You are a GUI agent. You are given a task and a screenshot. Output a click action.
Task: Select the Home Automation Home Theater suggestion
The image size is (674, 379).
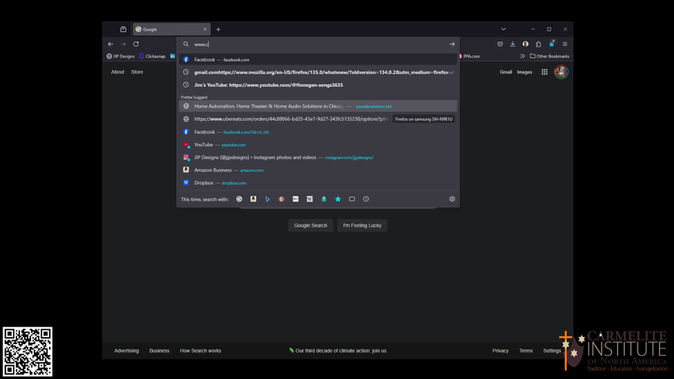pos(318,106)
